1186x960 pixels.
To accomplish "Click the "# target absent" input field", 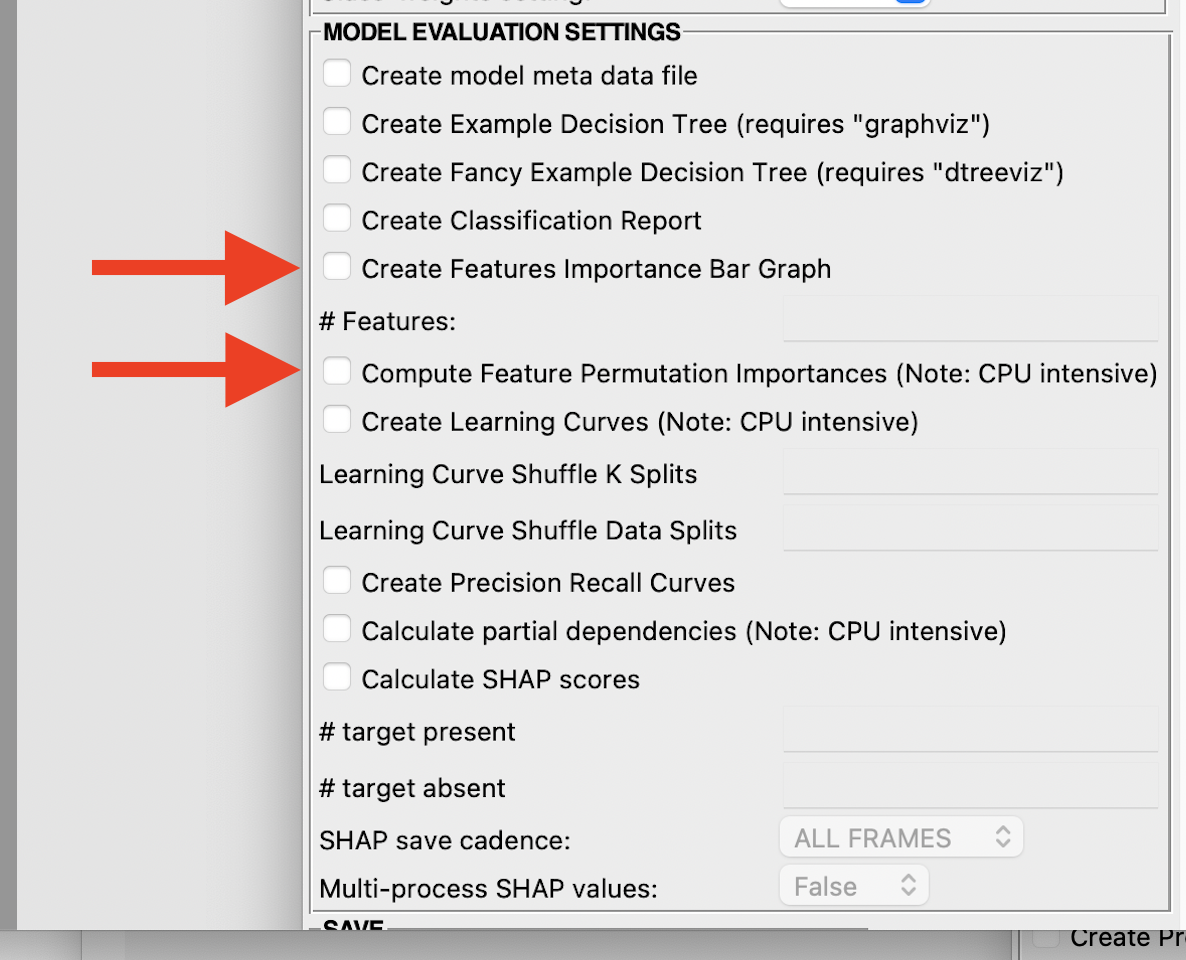I will pos(968,787).
